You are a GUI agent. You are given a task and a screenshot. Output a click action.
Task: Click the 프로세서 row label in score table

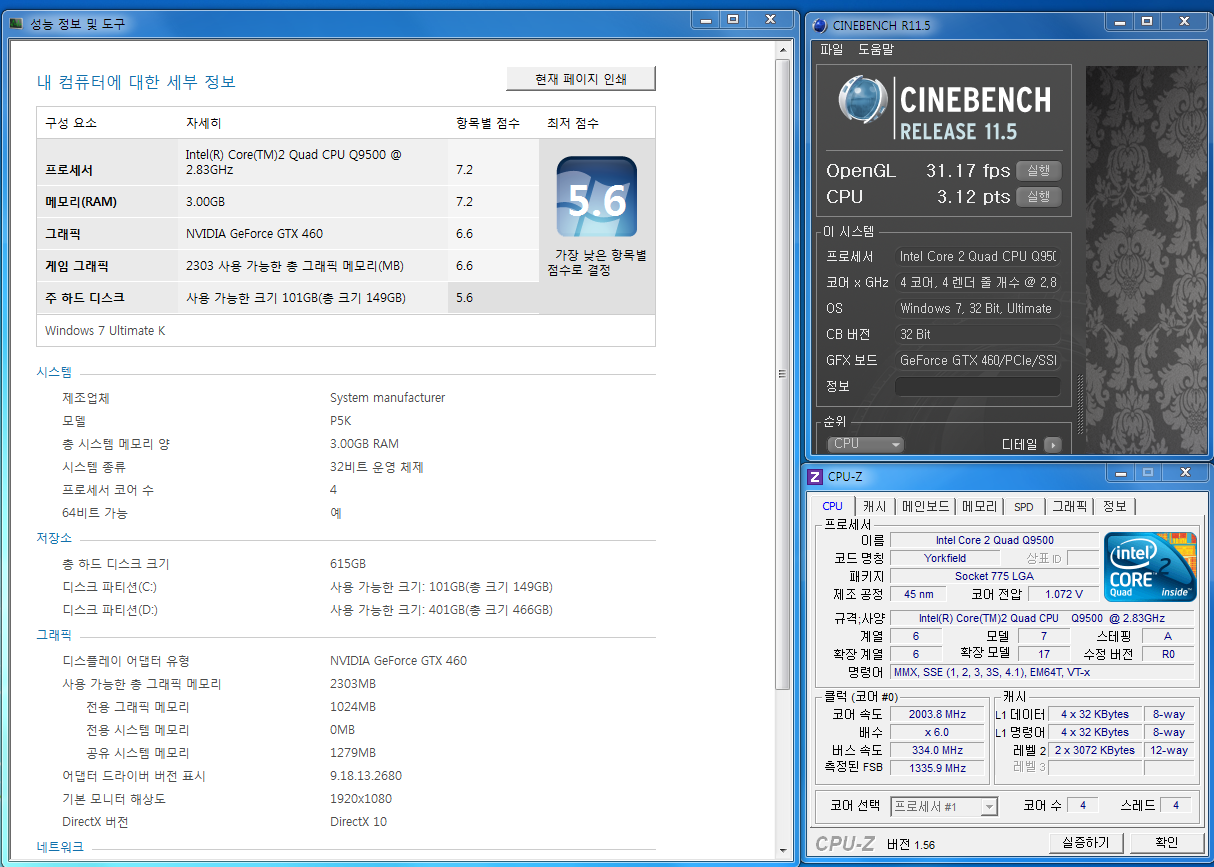pos(69,170)
